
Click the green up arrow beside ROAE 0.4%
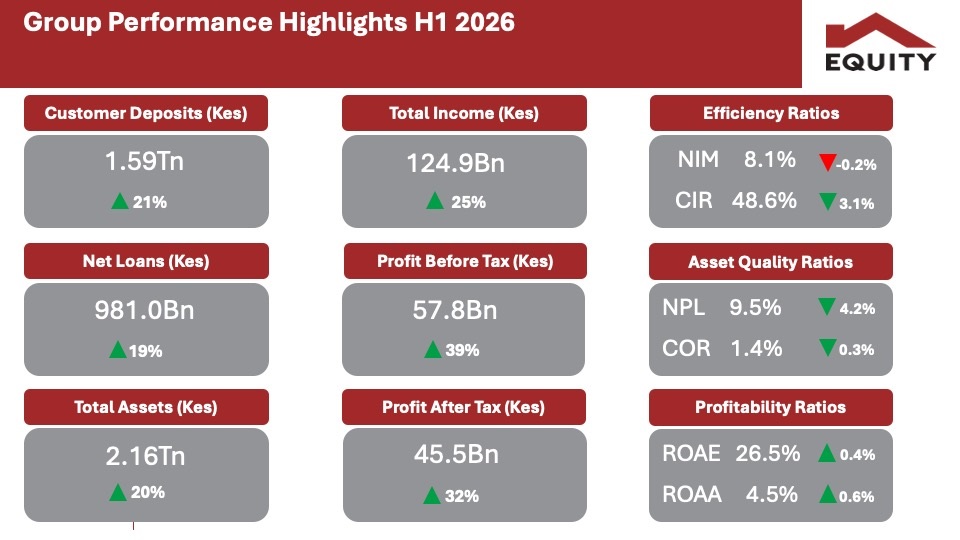pos(827,454)
